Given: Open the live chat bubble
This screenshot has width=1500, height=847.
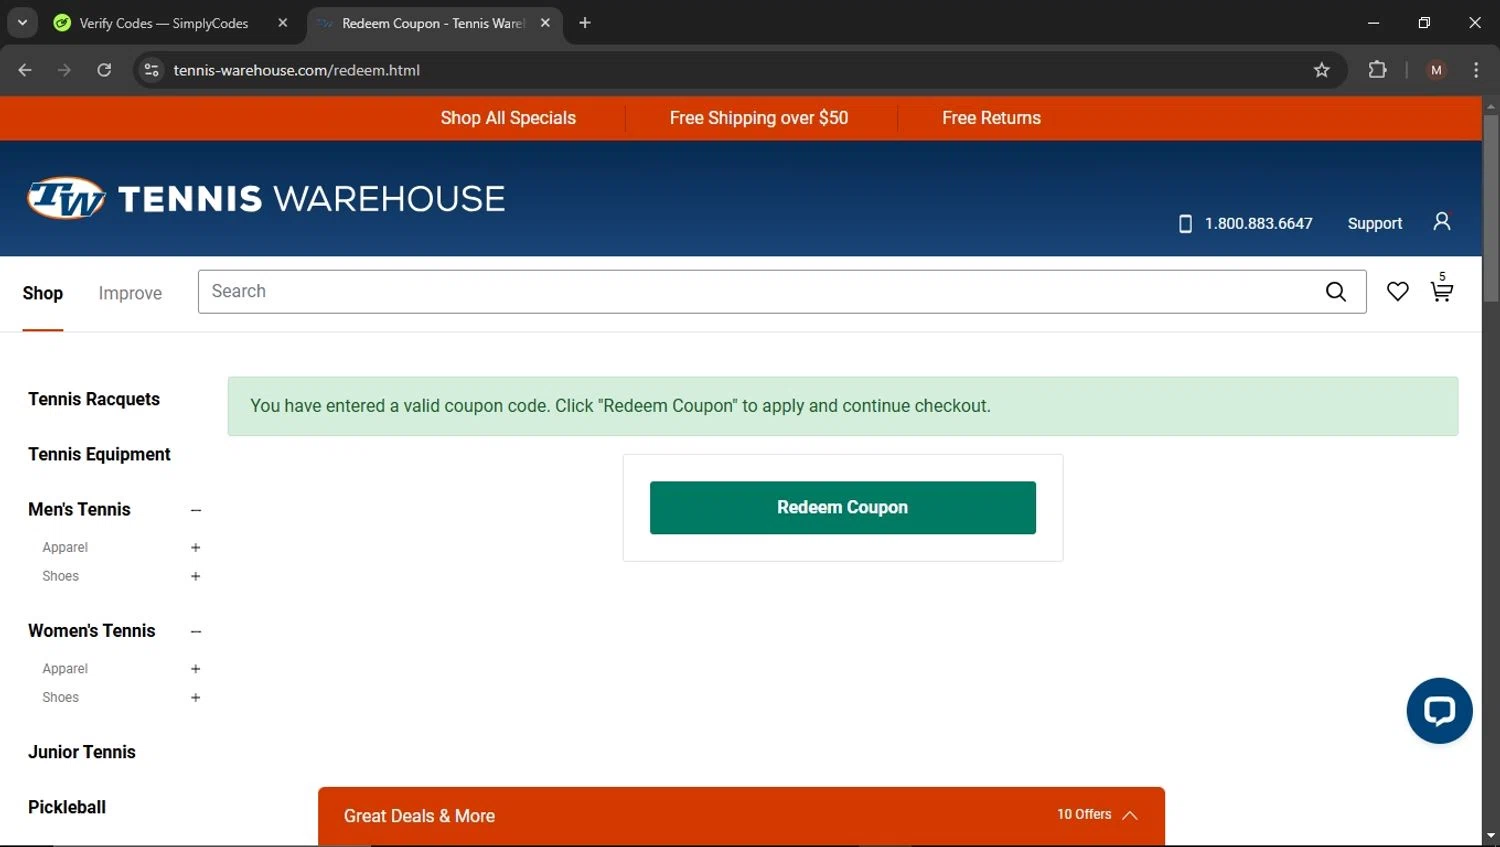Looking at the screenshot, I should pos(1439,711).
